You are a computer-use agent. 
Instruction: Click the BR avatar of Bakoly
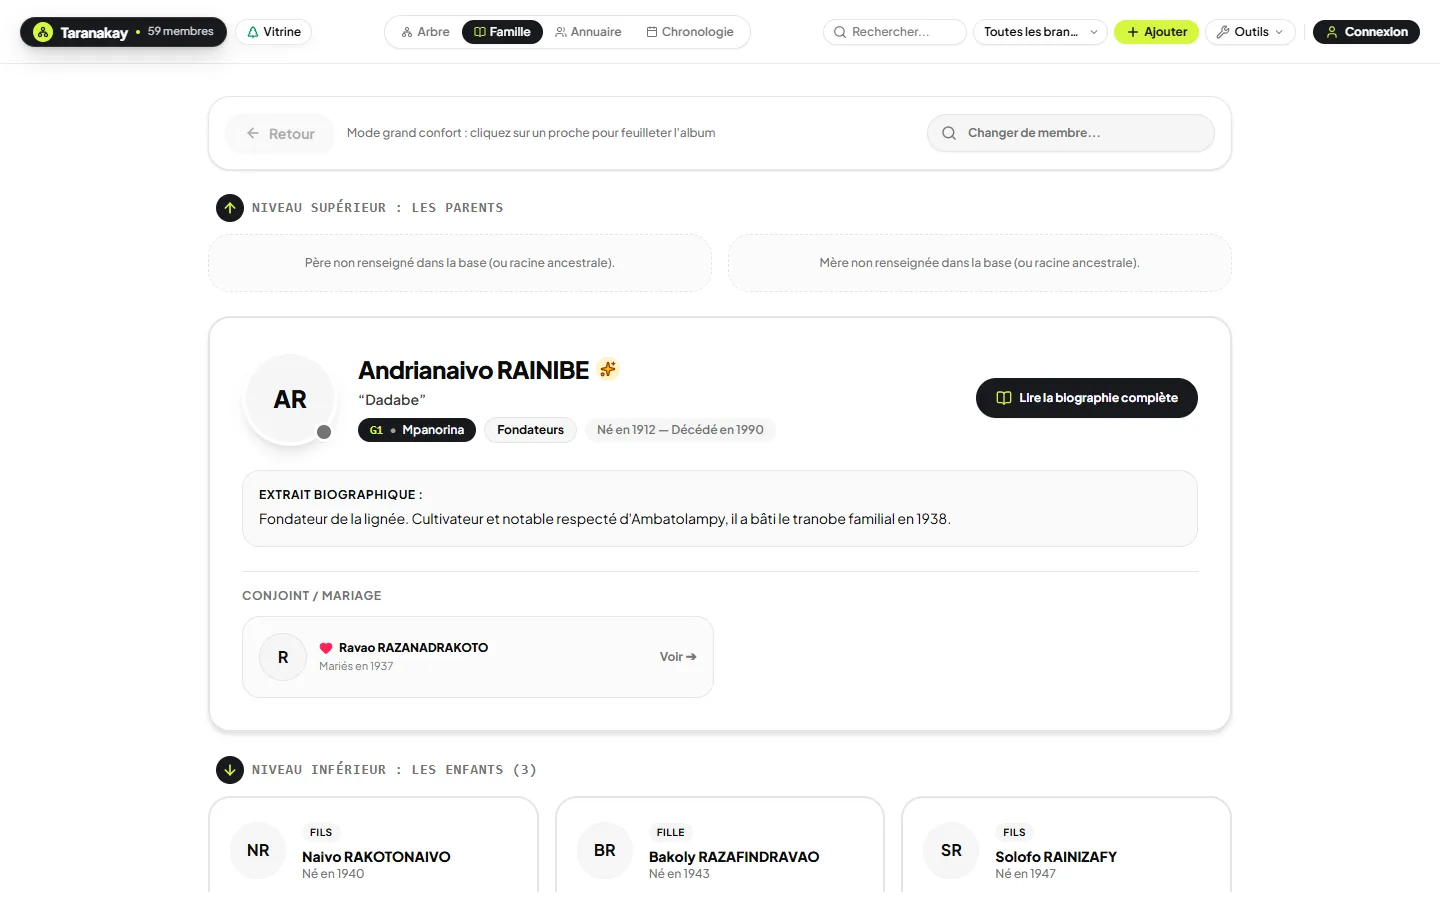[605, 850]
